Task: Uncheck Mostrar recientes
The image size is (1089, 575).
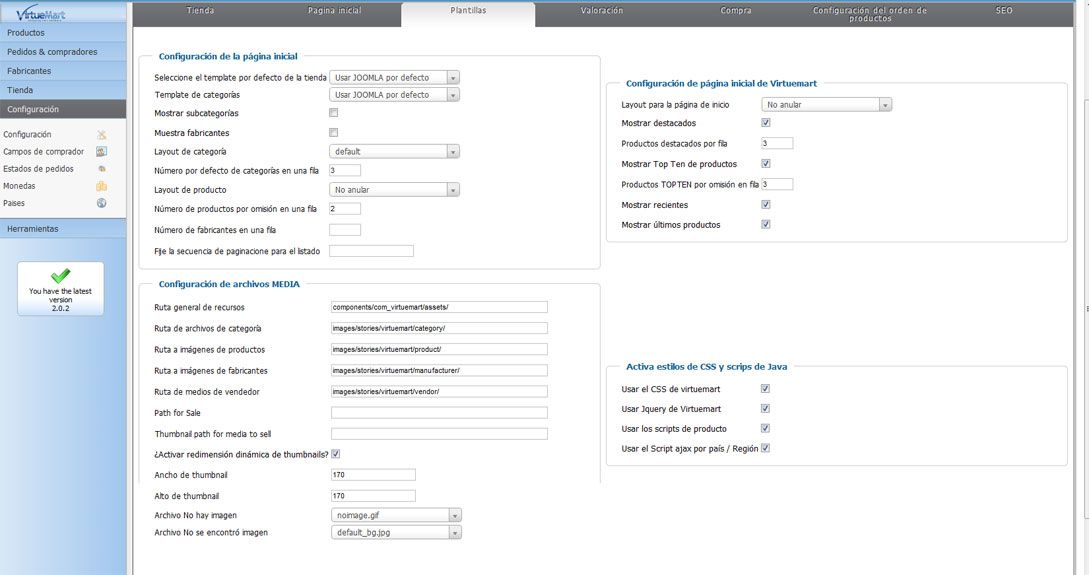Action: (765, 205)
